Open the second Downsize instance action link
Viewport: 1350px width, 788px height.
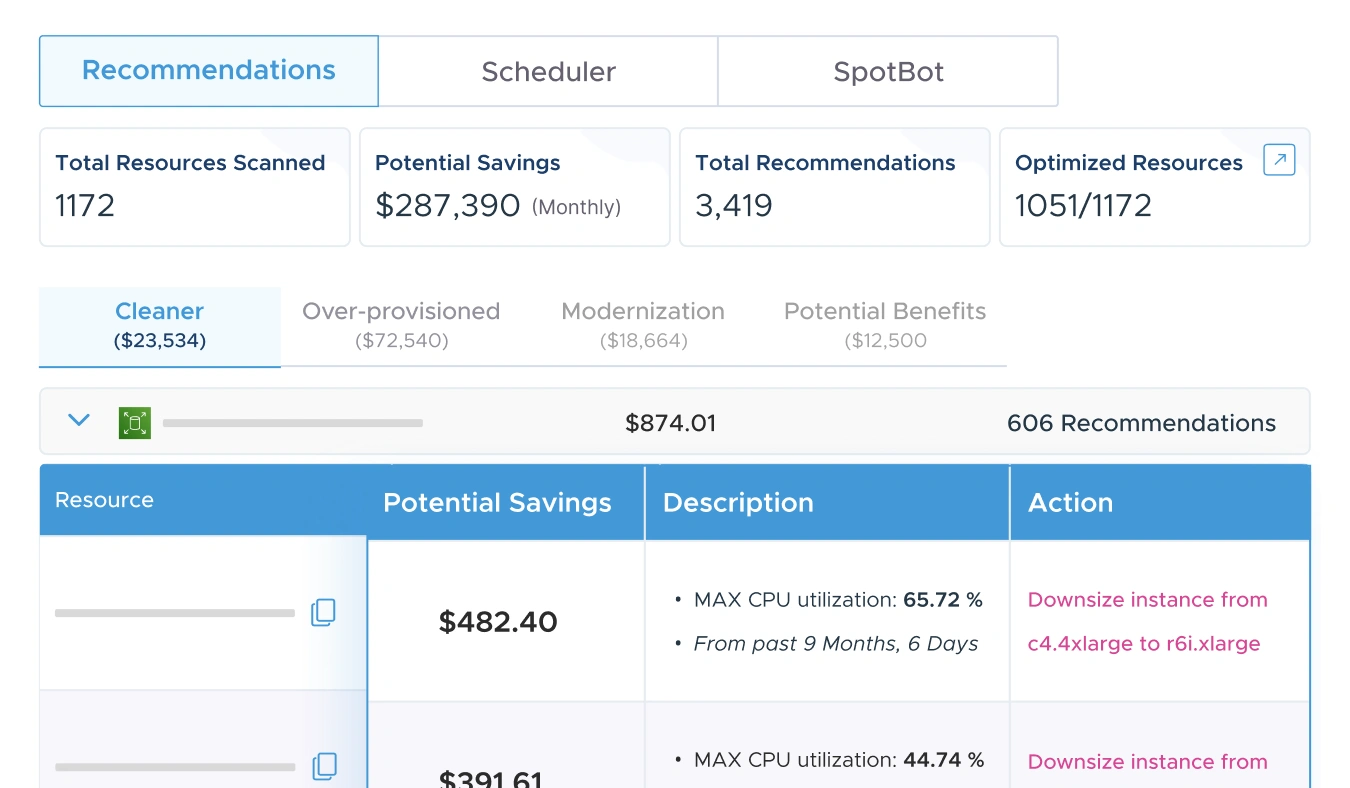pos(1147,760)
